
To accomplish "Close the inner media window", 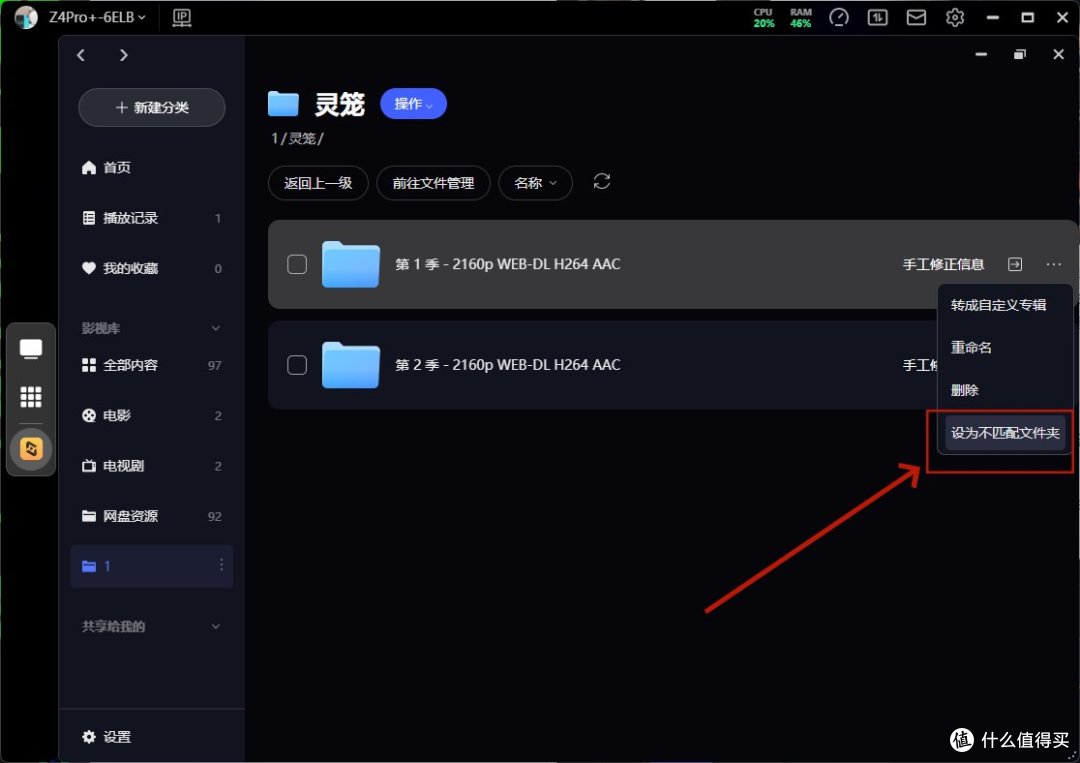I will click(1059, 54).
